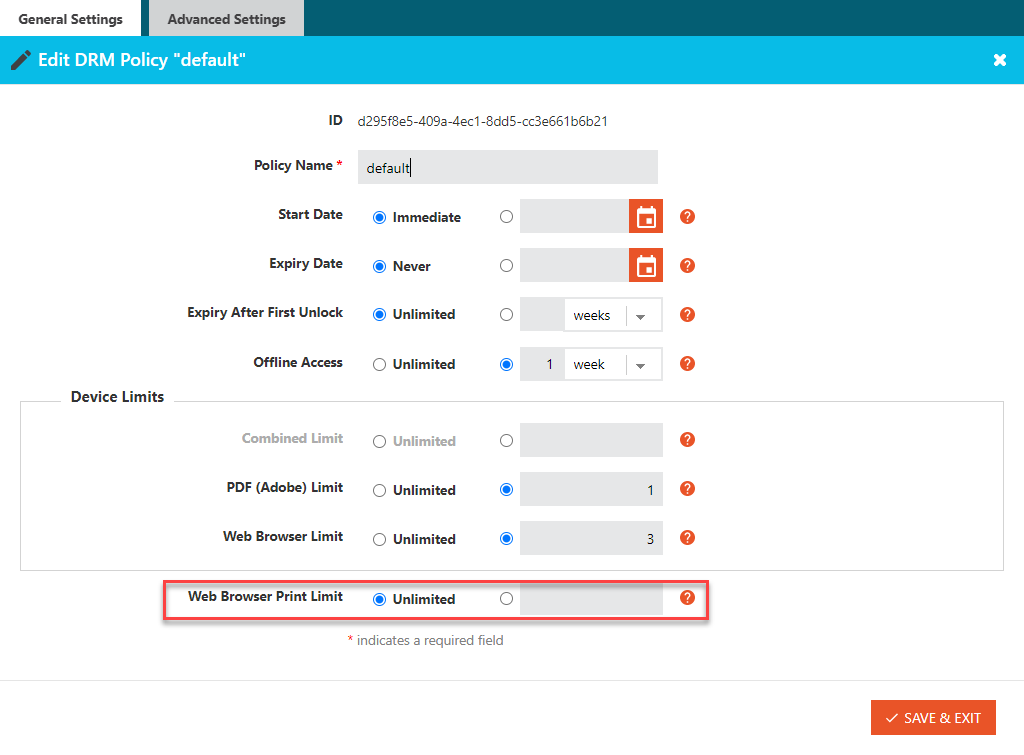
Task: Select numeric PDF (Adobe) Limit radio
Action: point(506,490)
